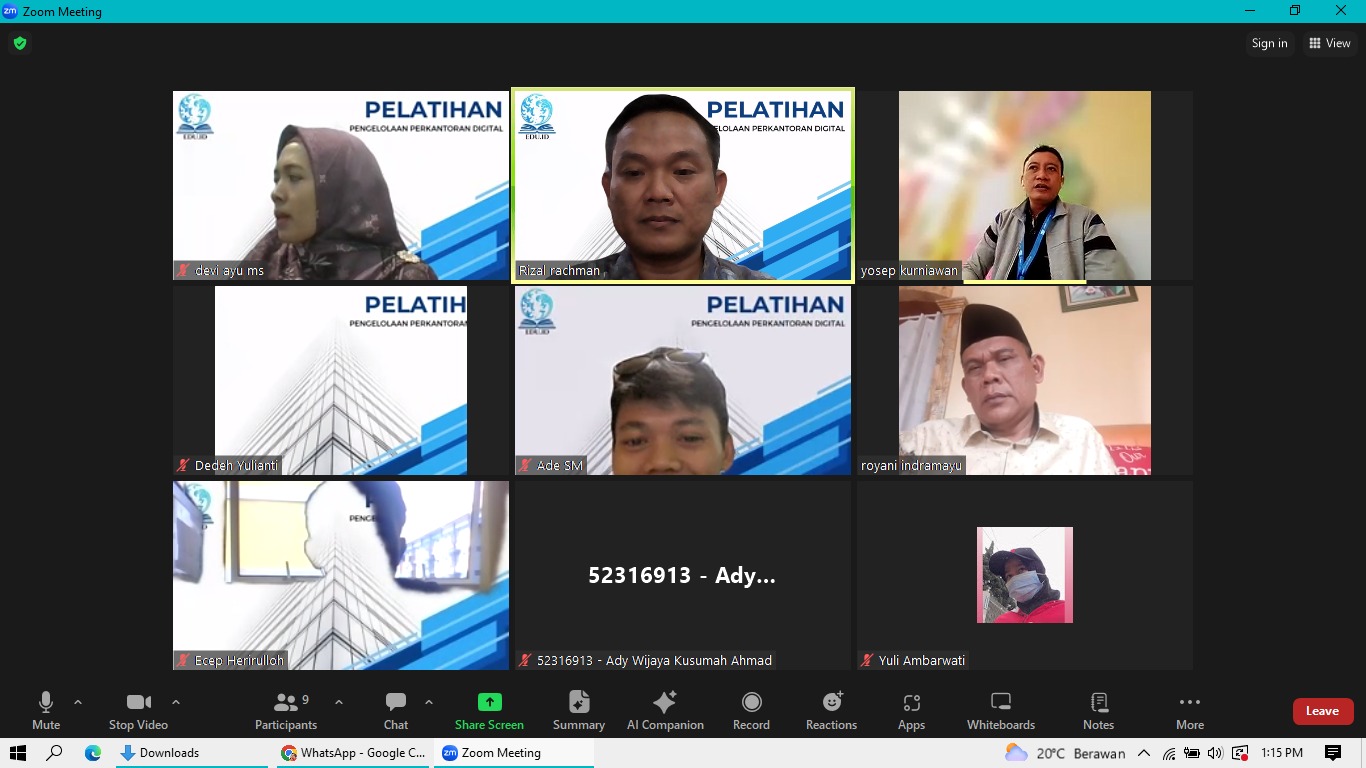The image size is (1366, 768).
Task: Open the View menu
Action: (x=1331, y=43)
